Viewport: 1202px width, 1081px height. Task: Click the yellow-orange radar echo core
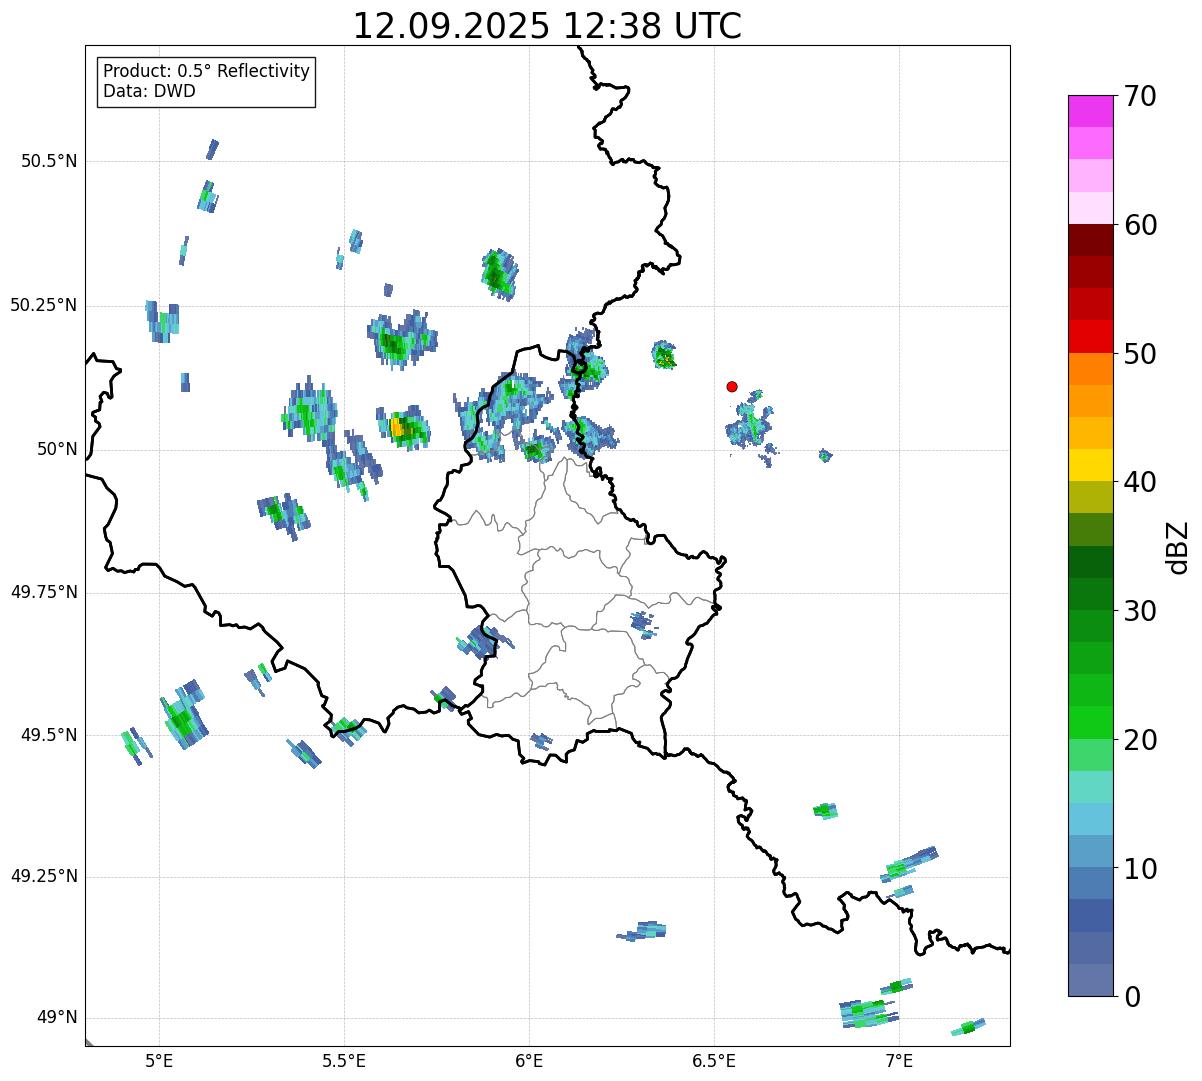tap(398, 428)
